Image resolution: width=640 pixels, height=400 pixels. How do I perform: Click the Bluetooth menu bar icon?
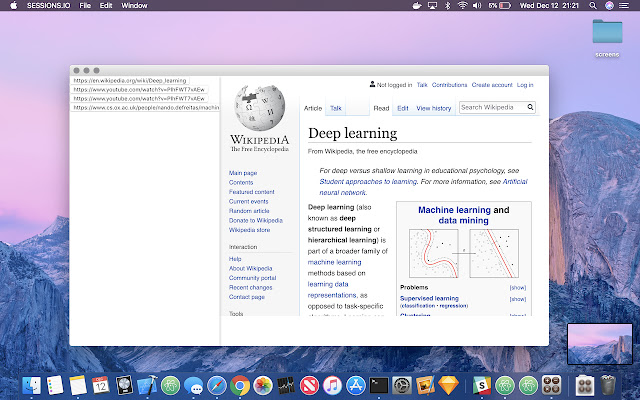447,5
